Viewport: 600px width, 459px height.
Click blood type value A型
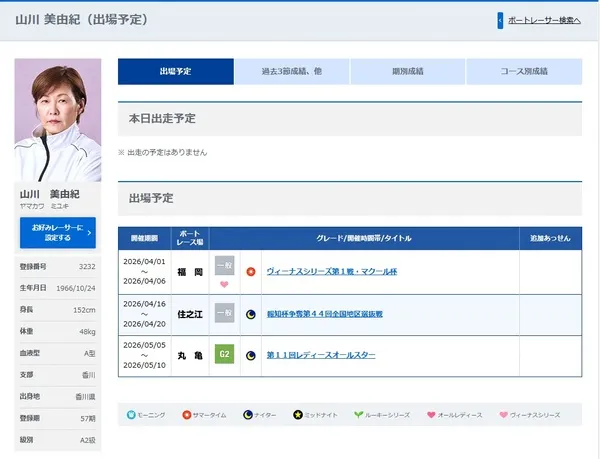(x=90, y=353)
